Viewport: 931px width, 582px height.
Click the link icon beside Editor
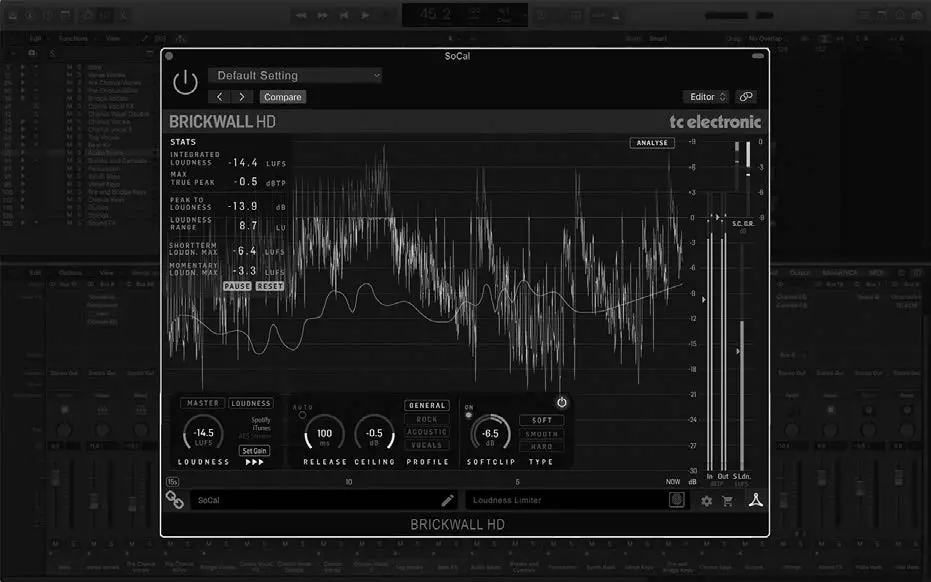[x=745, y=97]
